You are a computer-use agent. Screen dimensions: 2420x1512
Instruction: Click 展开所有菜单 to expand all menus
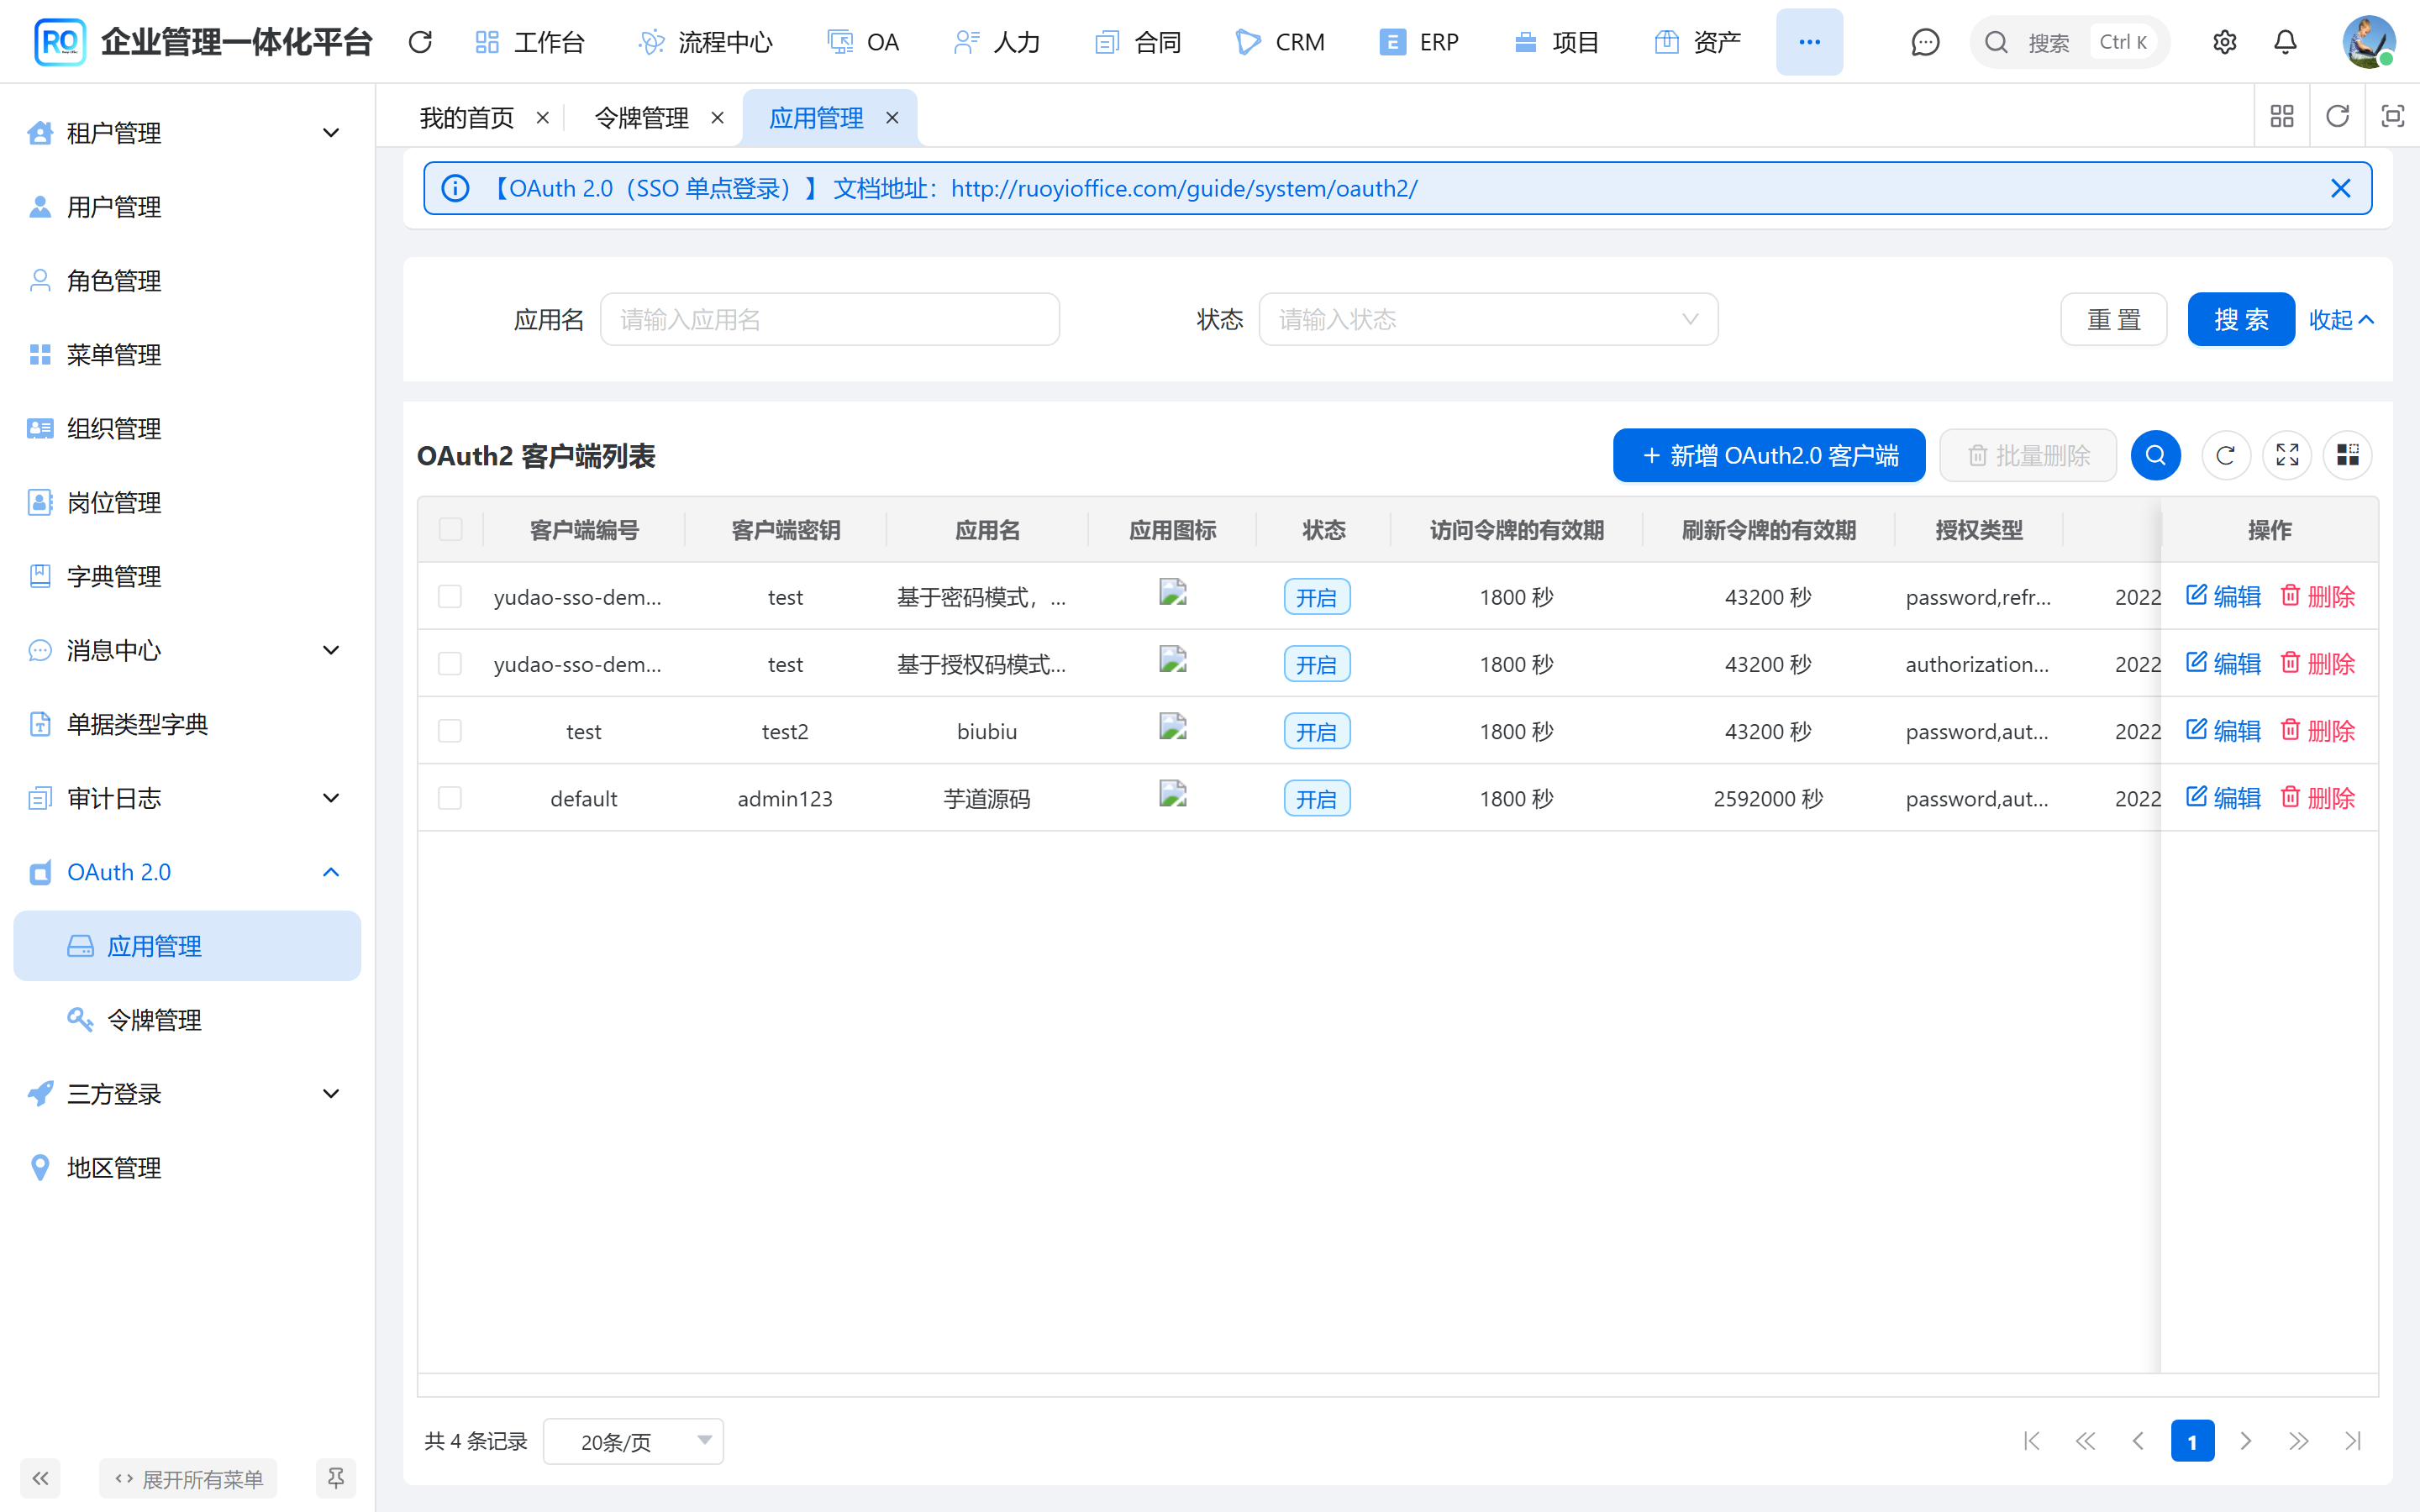188,1478
